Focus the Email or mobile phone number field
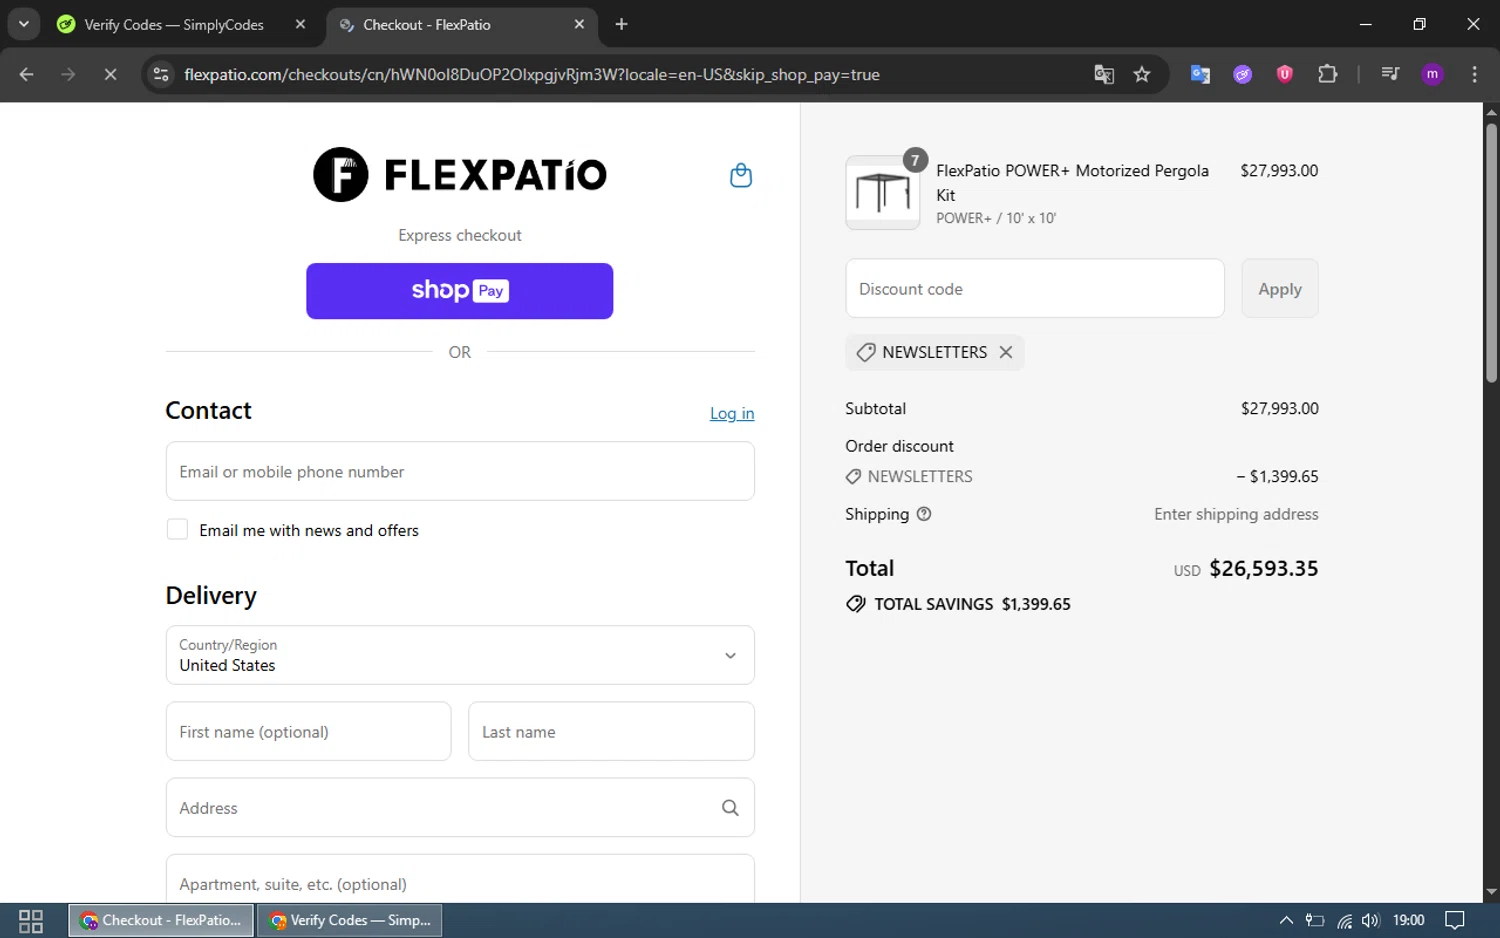The image size is (1500, 938). point(460,471)
